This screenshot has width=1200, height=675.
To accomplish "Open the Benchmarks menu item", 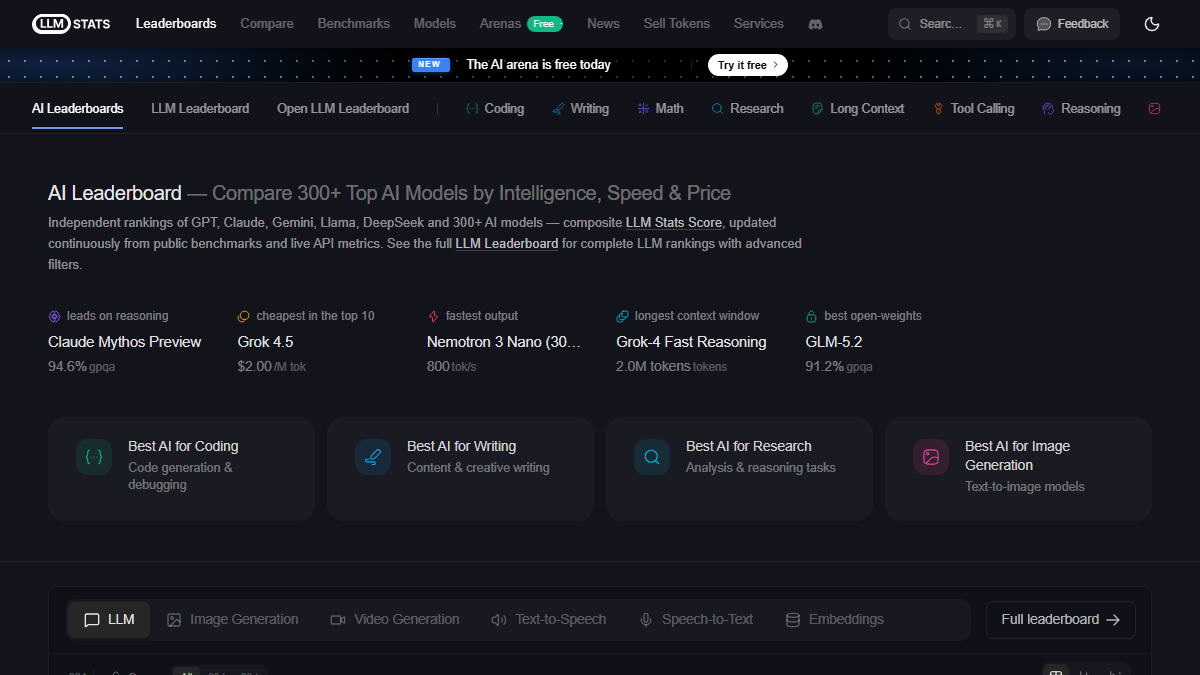I will tap(354, 23).
